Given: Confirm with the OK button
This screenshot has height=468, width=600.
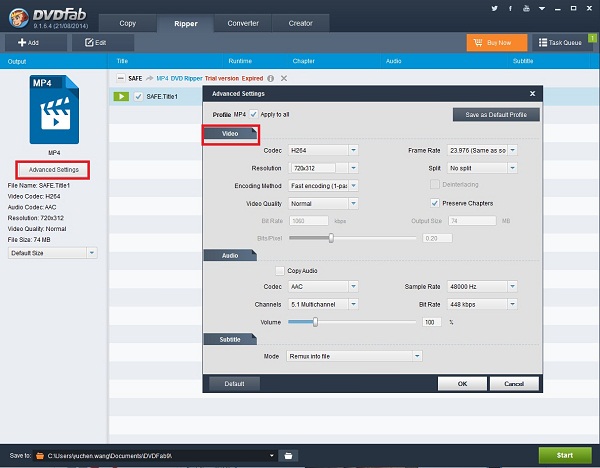Looking at the screenshot, I should [x=462, y=383].
